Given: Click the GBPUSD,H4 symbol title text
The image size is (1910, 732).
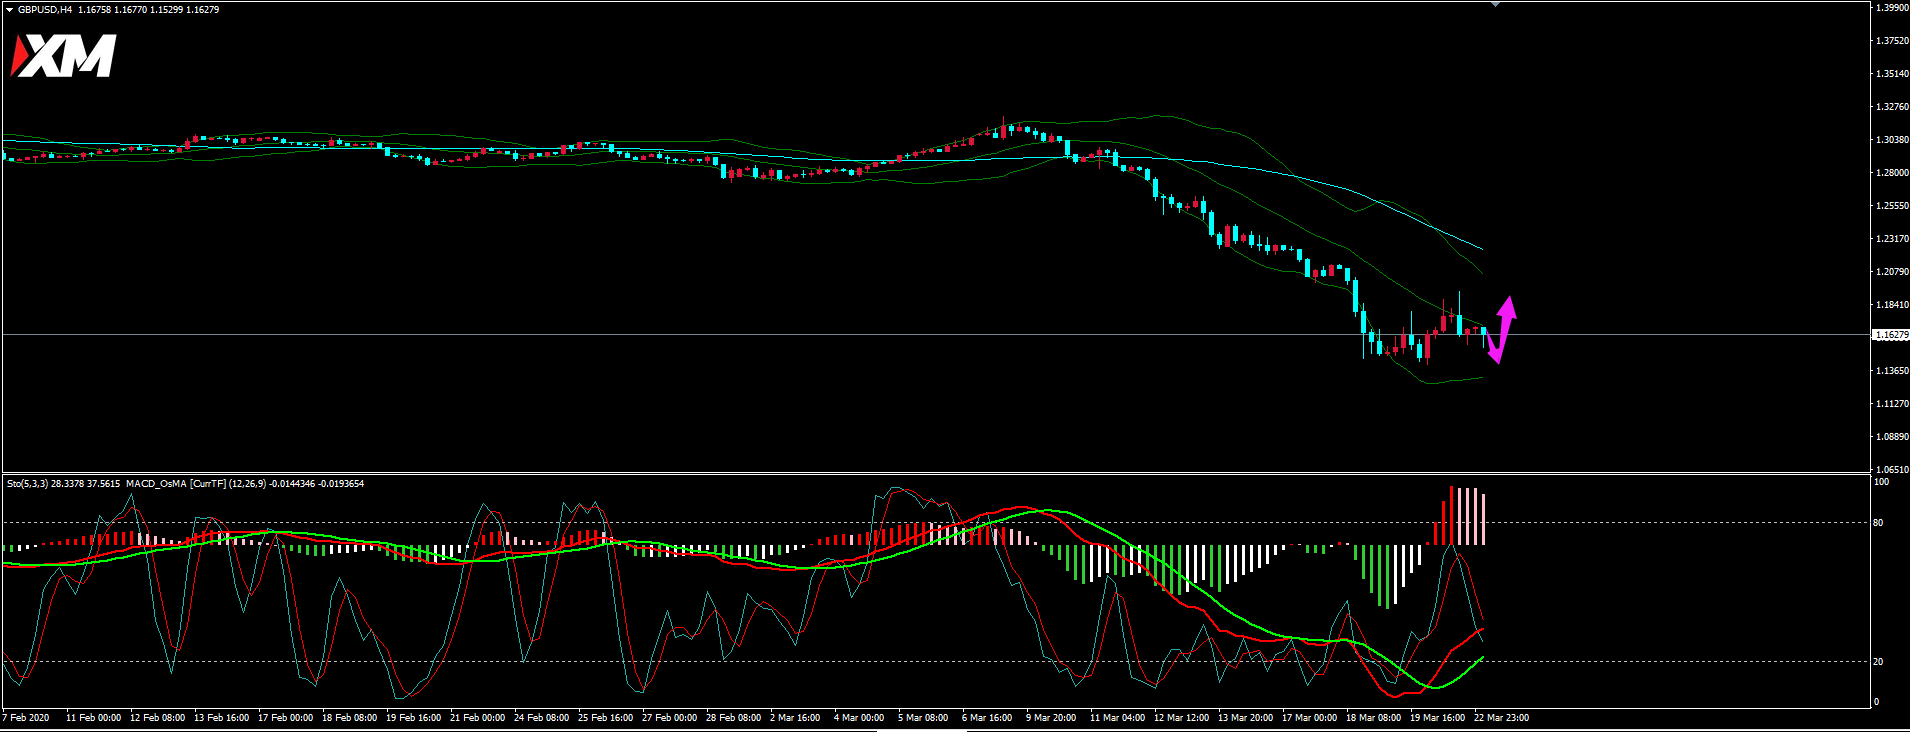Looking at the screenshot, I should click(x=45, y=9).
